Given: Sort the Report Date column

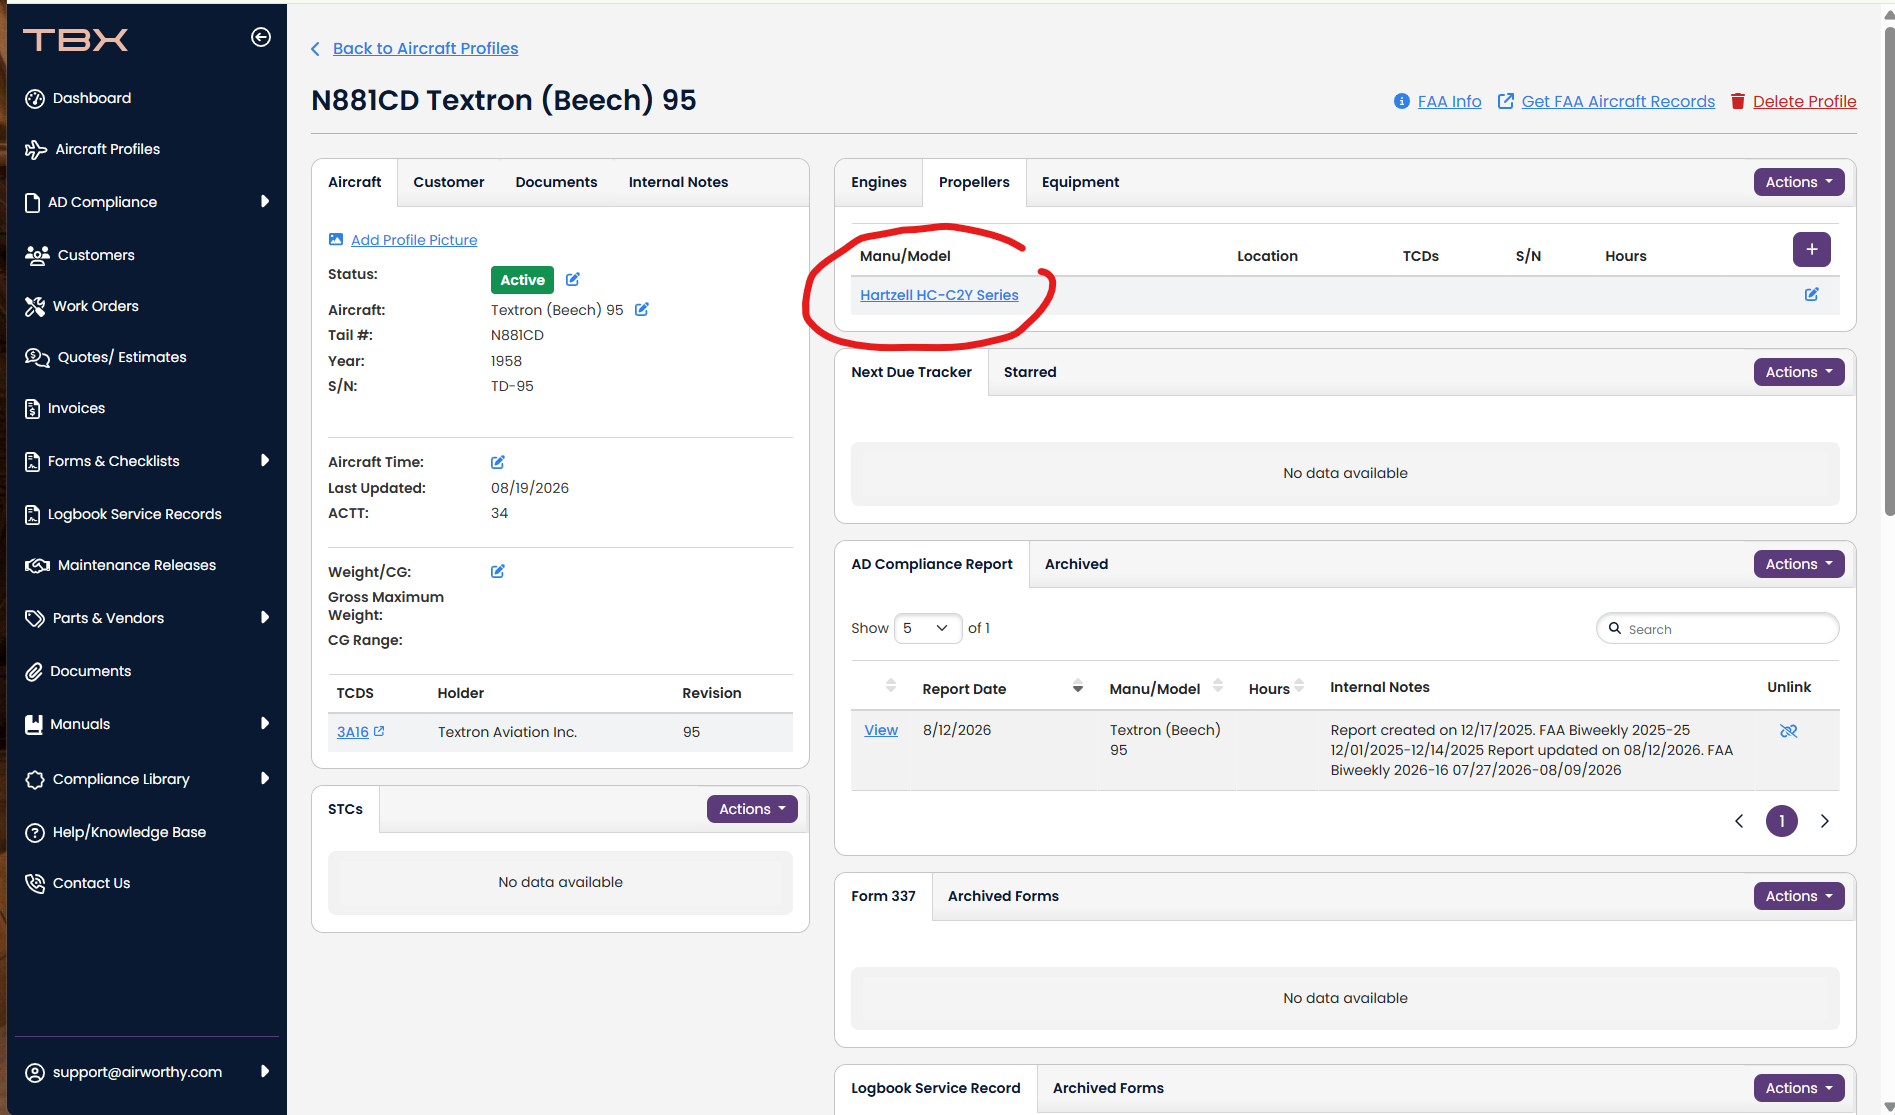Looking at the screenshot, I should 1078,687.
